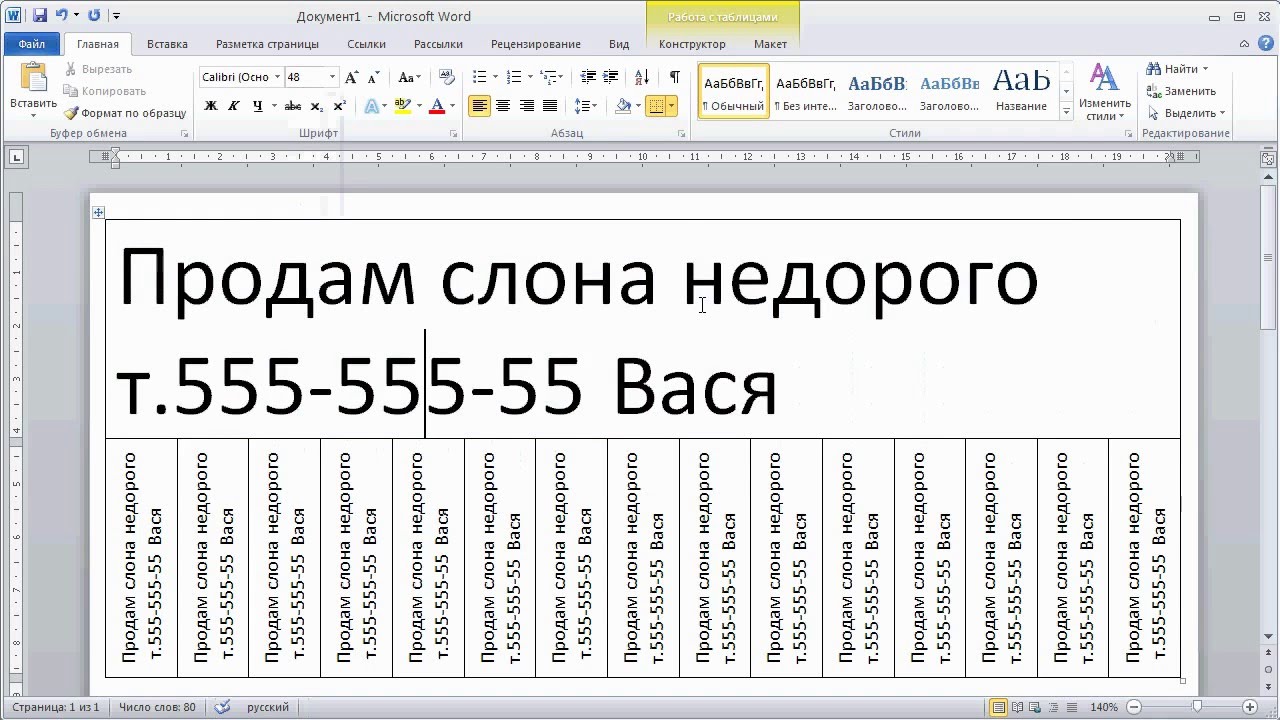Screen dimensions: 1280x720
Task: Apply the 'Обычный' style
Action: tap(734, 91)
